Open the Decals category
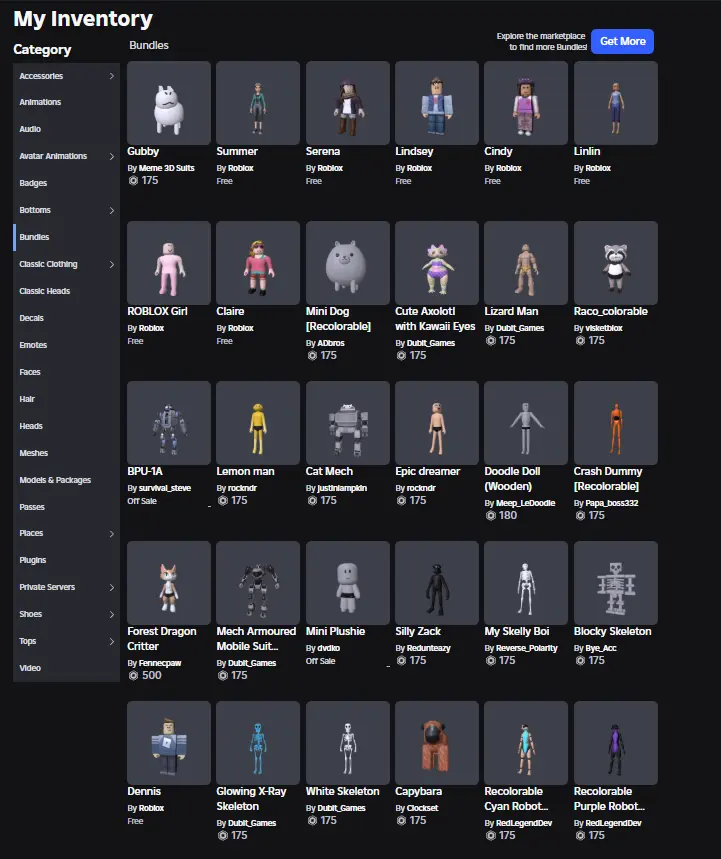Viewport: 721px width, 859px height. pyautogui.click(x=66, y=318)
